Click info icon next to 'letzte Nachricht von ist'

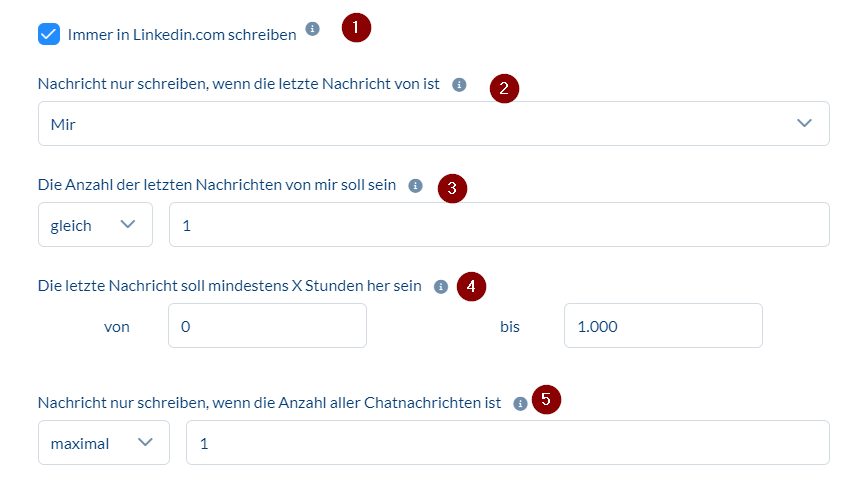(459, 85)
